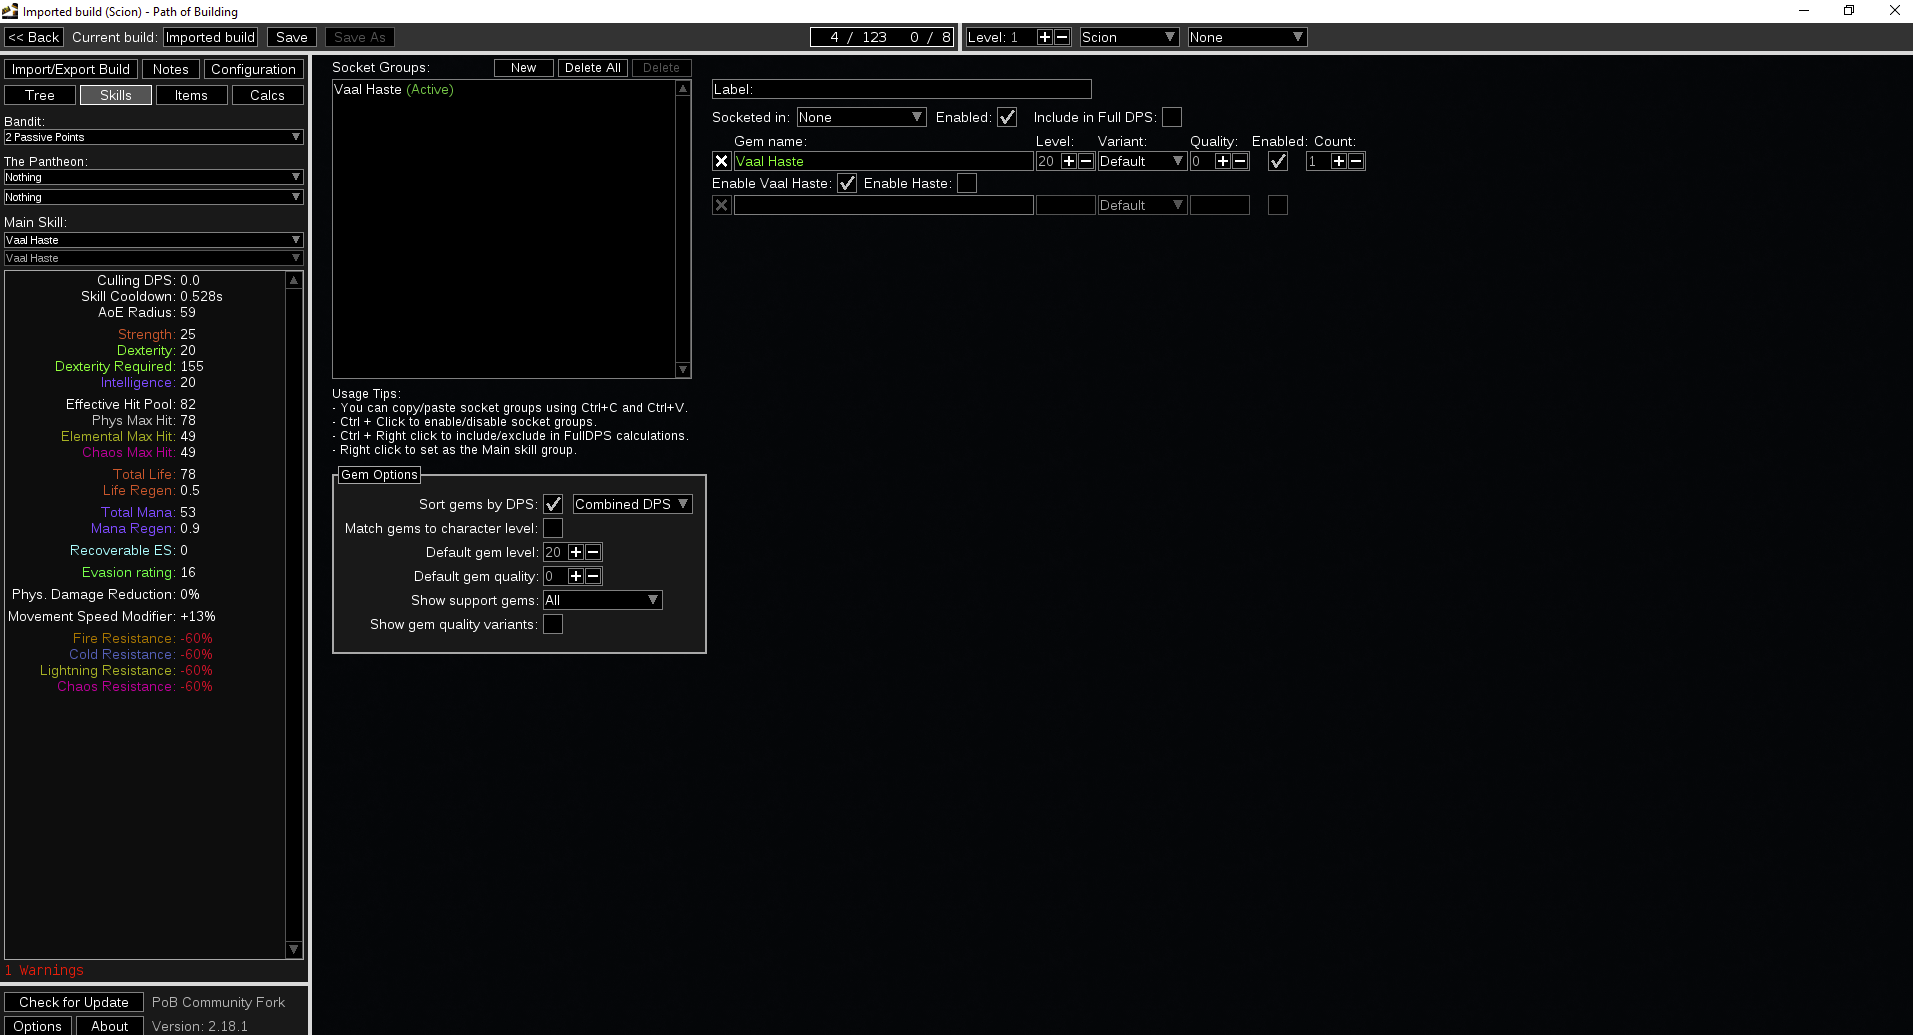Open Socketed in dropdown
Screen dimensions: 1913x1035
(861, 117)
